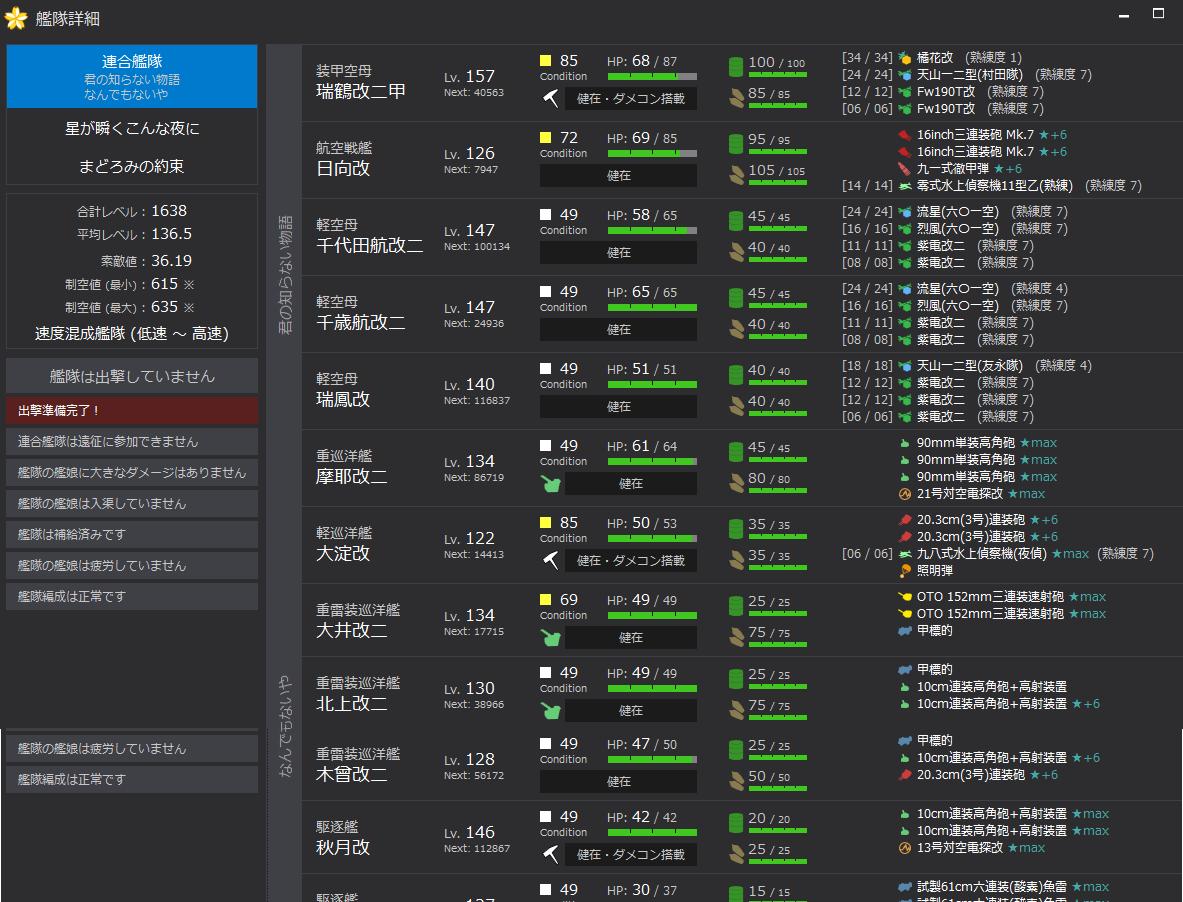Switch to the まどろみの約束 fleet tab

pyautogui.click(x=131, y=166)
